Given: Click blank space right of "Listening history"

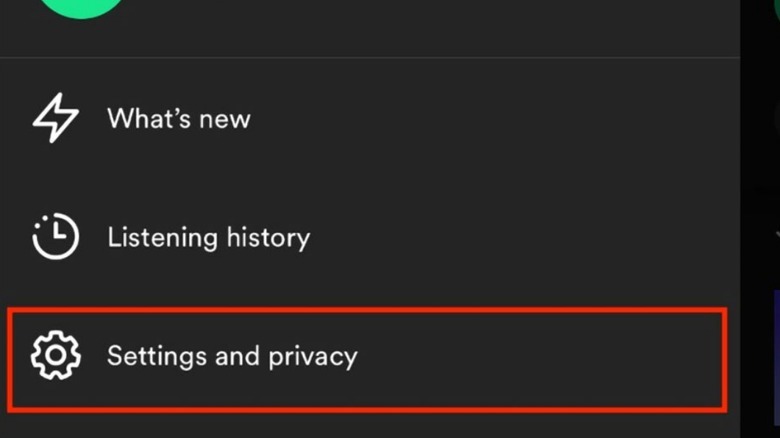Looking at the screenshot, I should (520, 237).
